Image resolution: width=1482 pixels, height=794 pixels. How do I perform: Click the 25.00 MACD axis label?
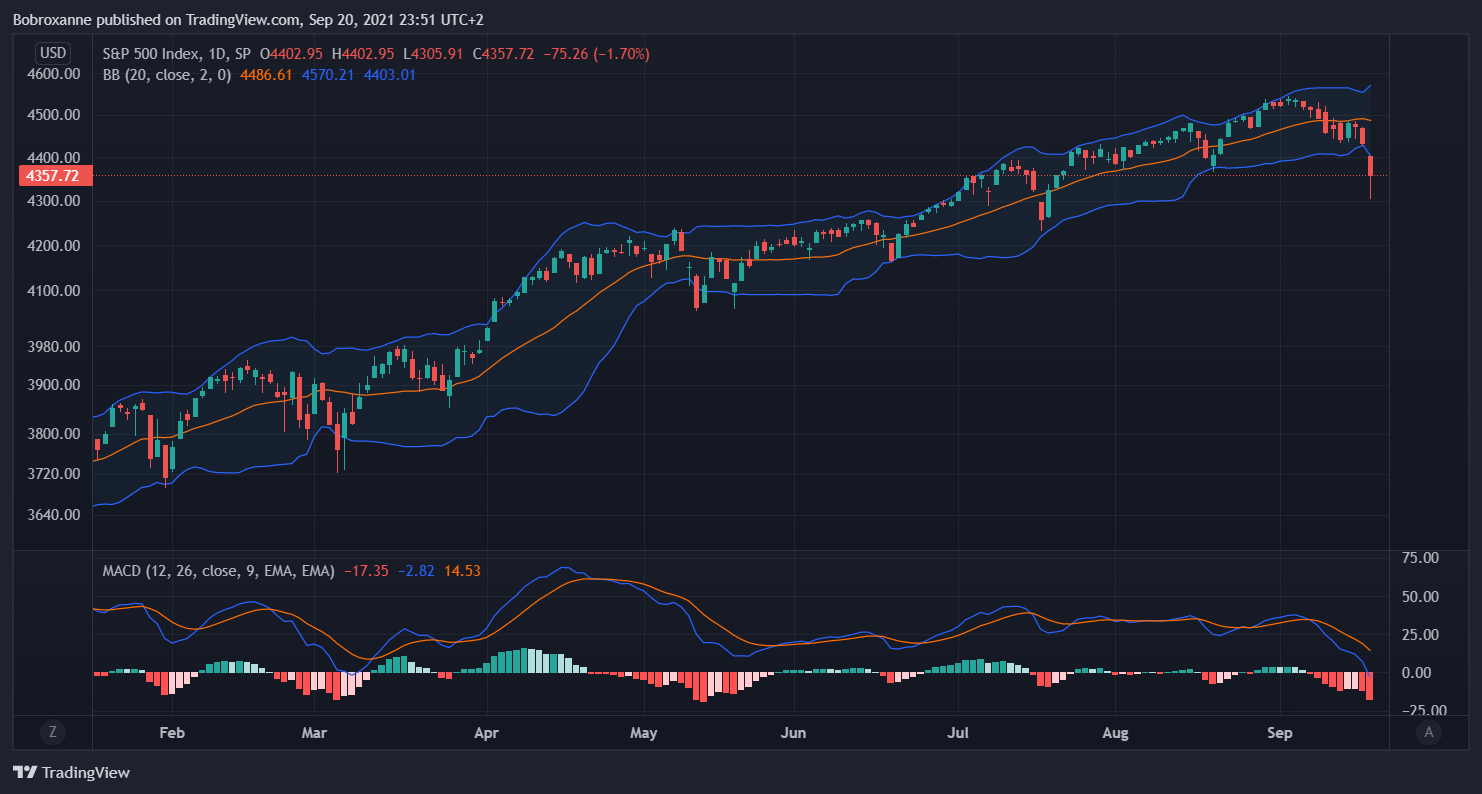(x=1421, y=635)
